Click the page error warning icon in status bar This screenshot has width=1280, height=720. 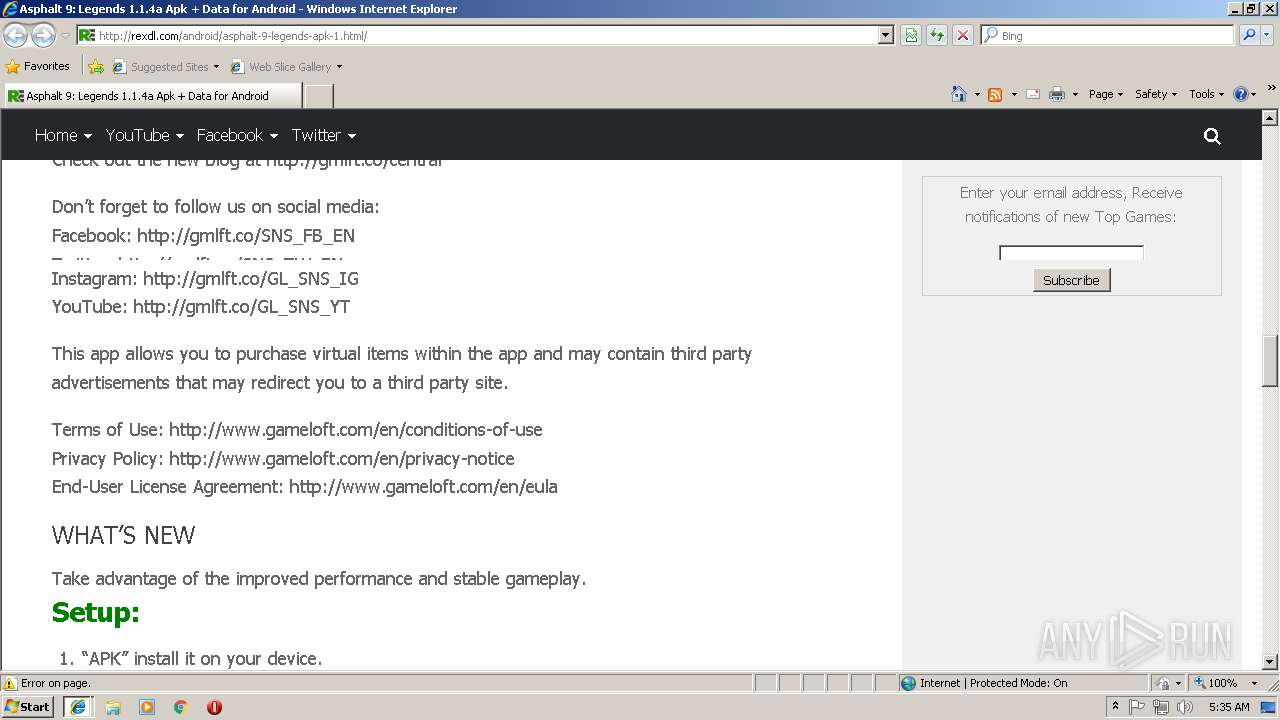coord(10,683)
